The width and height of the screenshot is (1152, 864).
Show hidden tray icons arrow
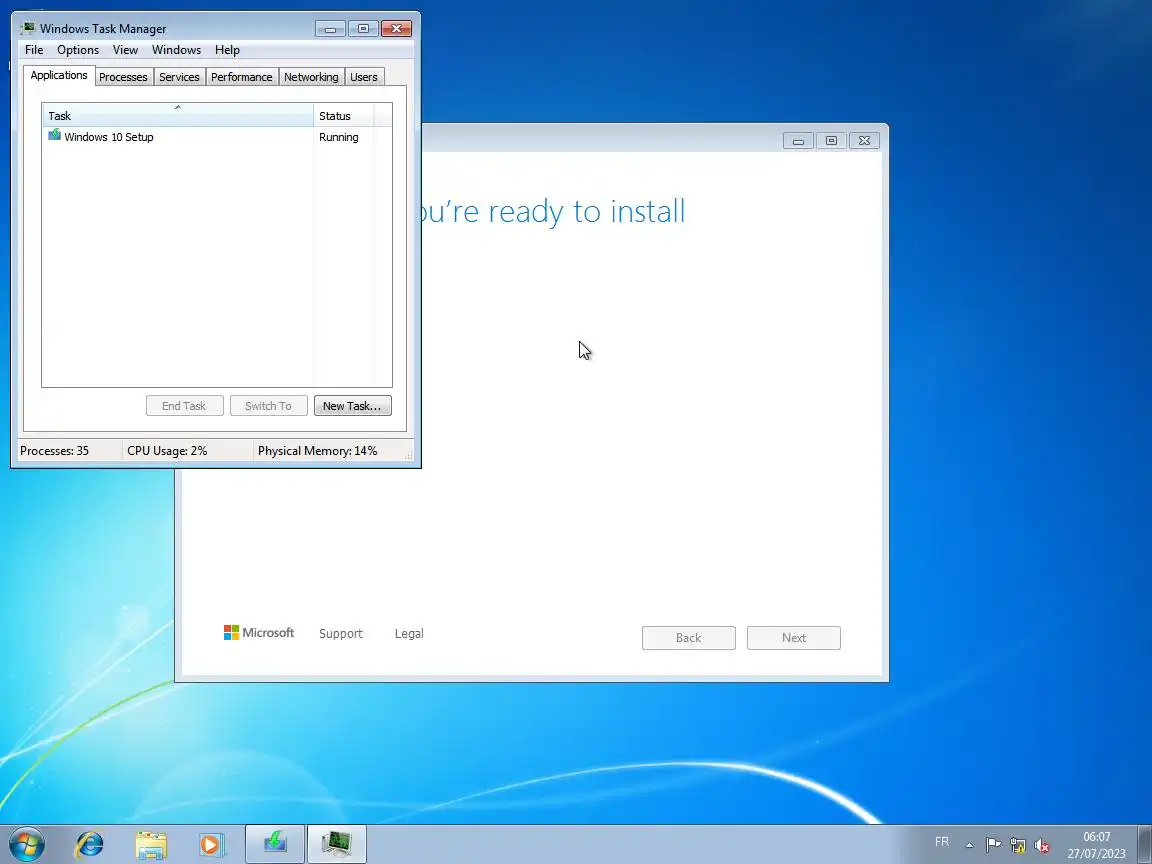pos(969,845)
